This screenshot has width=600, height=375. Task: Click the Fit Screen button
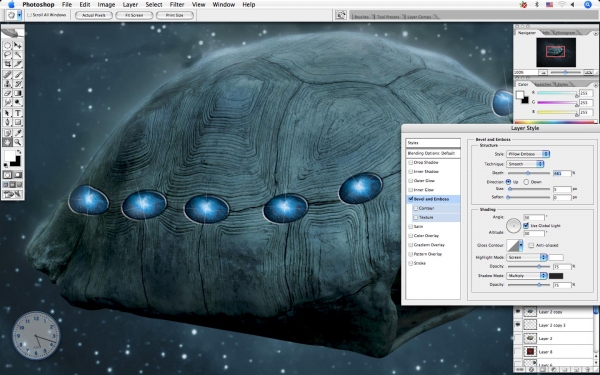click(x=134, y=15)
